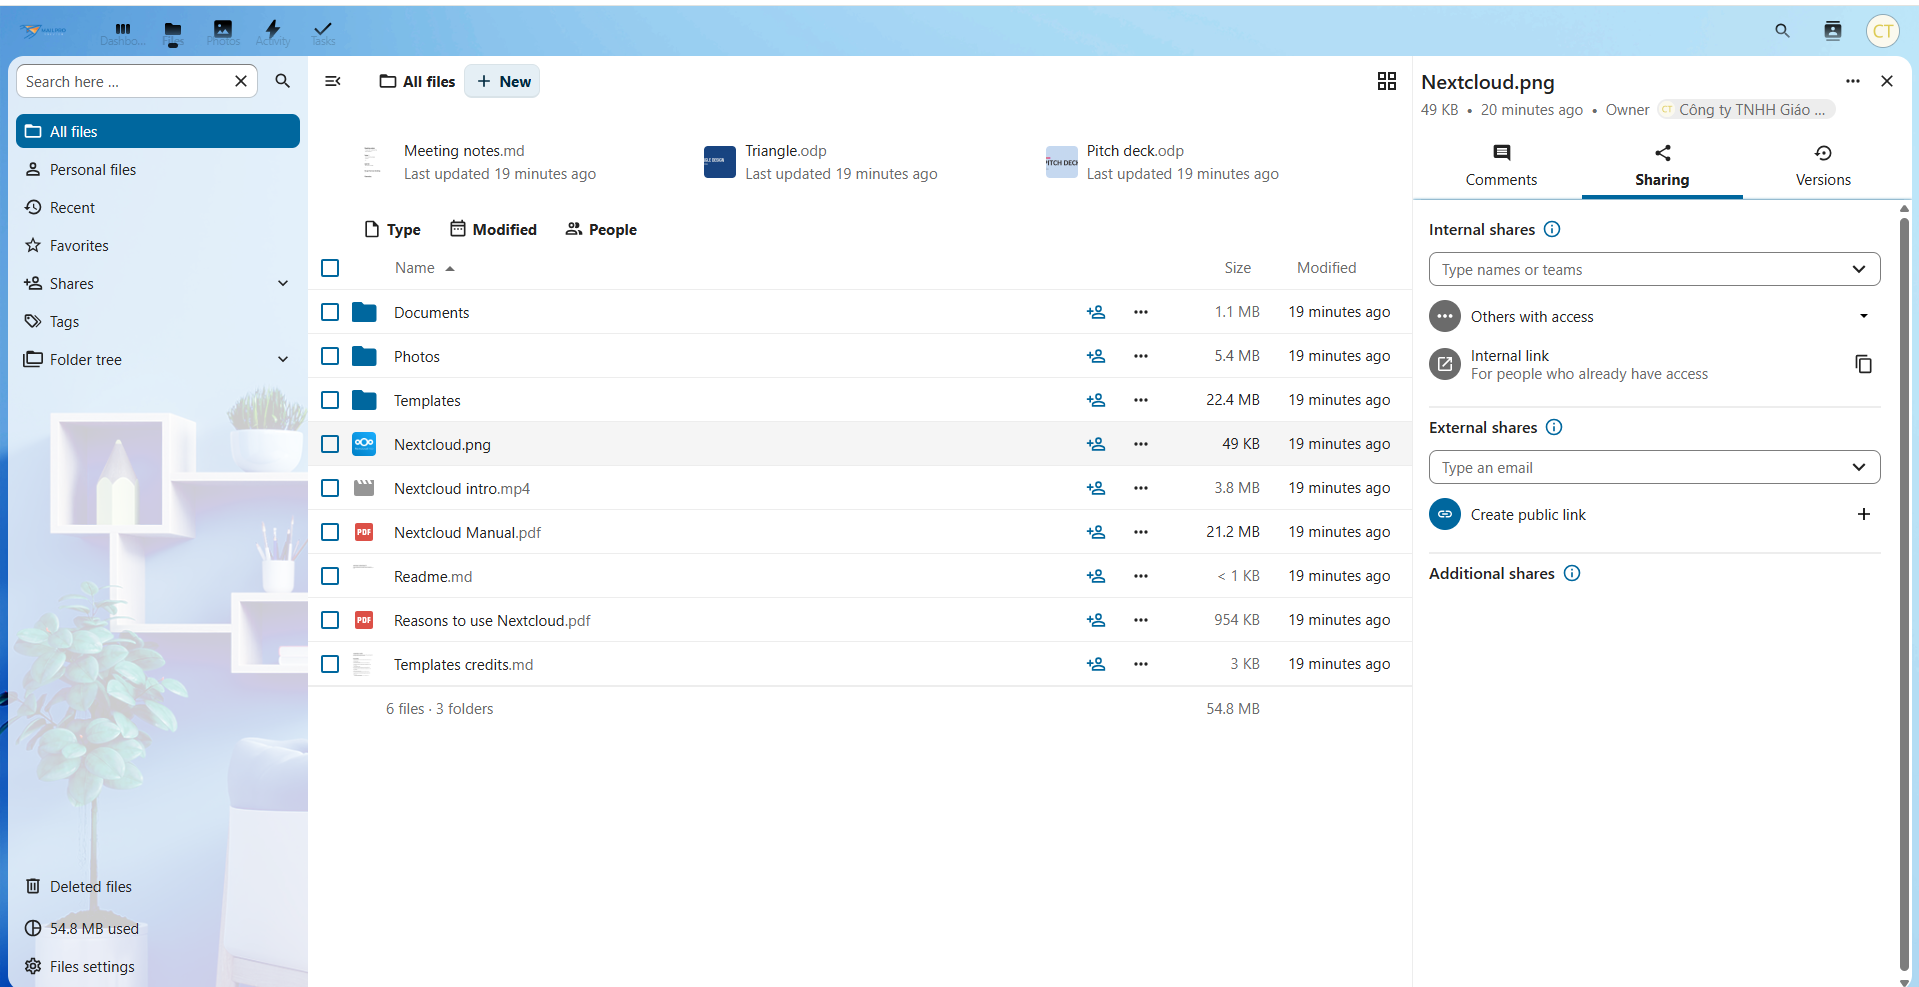This screenshot has width=1919, height=987.
Task: Click the Contacts icon in header
Action: tap(1832, 31)
